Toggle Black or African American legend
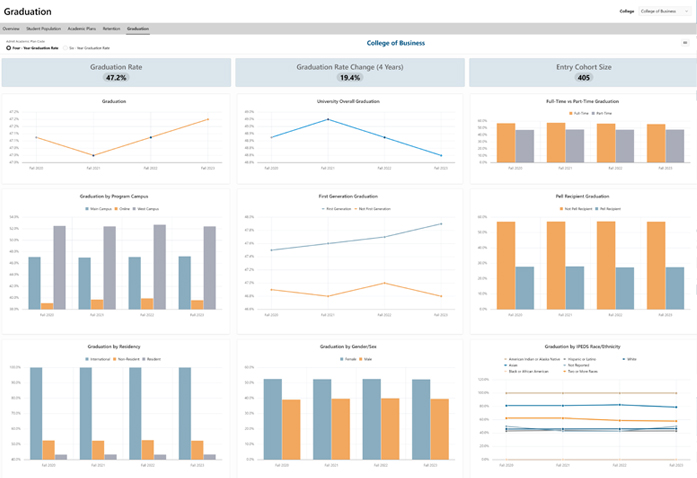This screenshot has height=478, width=697. click(x=526, y=371)
